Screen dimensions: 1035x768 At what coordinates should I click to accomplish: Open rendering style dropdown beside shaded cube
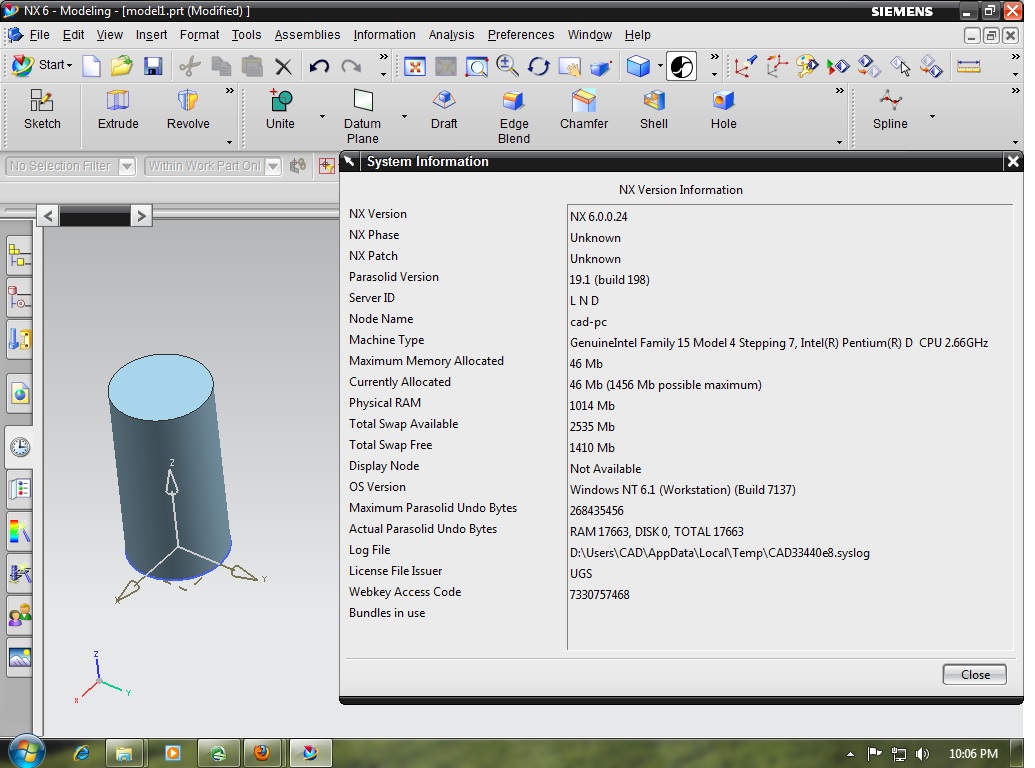pos(660,66)
